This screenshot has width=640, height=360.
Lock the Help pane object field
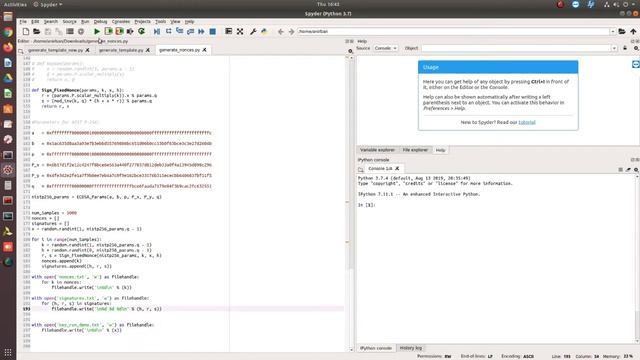click(625, 48)
